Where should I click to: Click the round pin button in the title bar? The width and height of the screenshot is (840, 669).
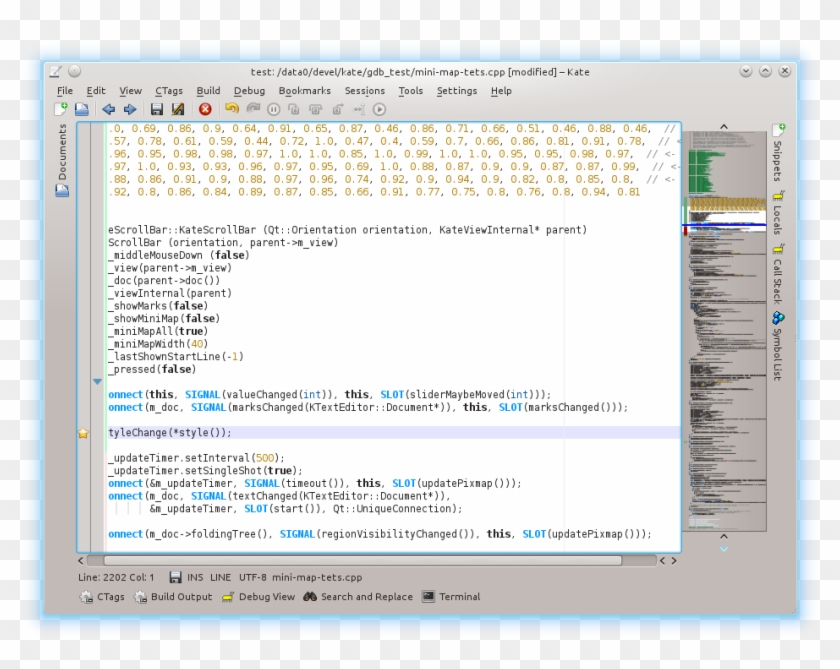[74, 71]
